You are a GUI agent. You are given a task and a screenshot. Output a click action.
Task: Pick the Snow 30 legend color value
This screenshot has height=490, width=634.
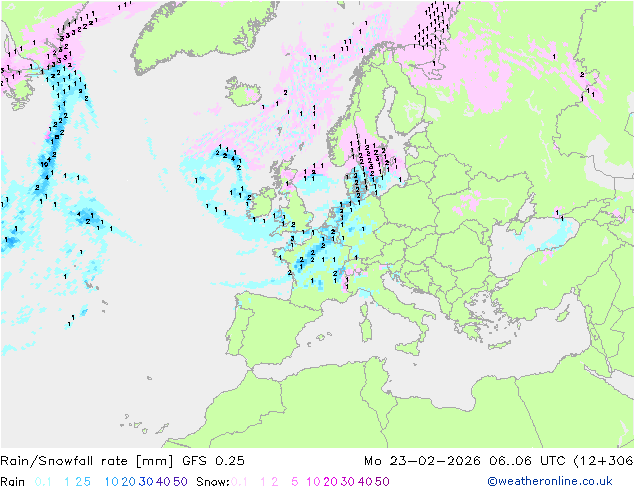[348, 482]
